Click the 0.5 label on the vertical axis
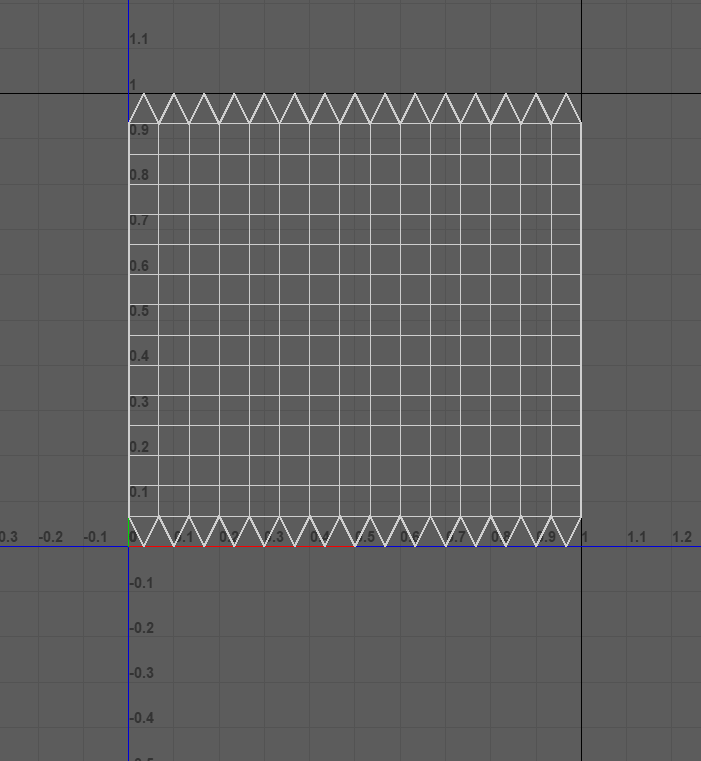This screenshot has height=761, width=701. (139, 311)
